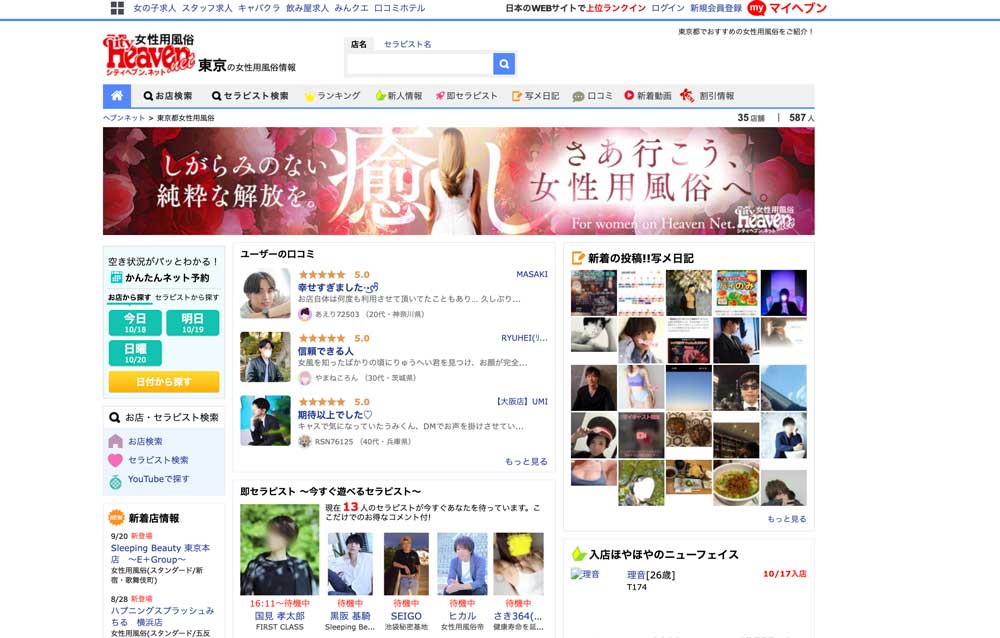Click the main rose banner image

(458, 181)
